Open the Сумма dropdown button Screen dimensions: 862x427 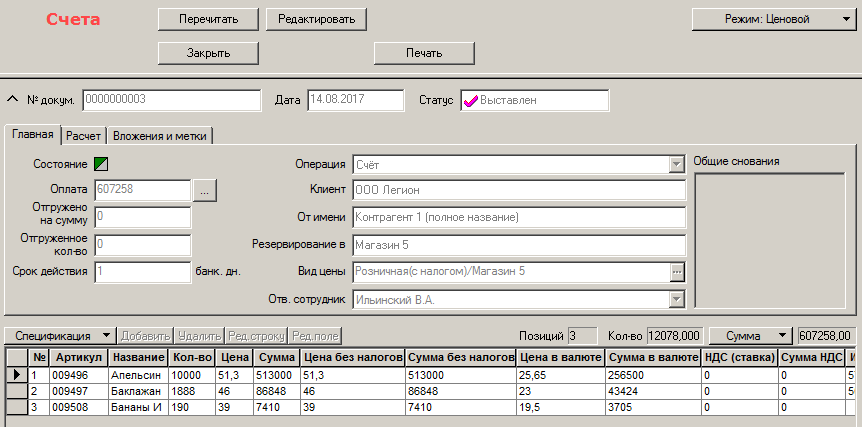coord(750,336)
